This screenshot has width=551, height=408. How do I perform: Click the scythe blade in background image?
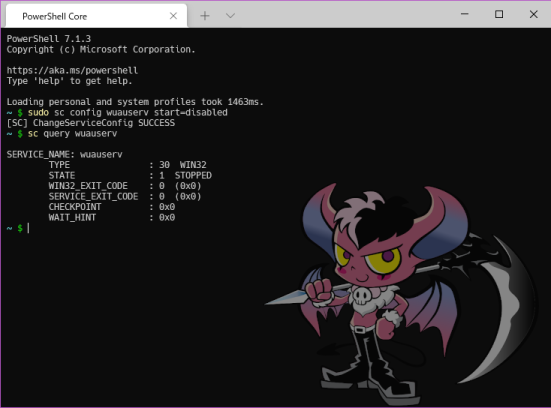click(506, 309)
